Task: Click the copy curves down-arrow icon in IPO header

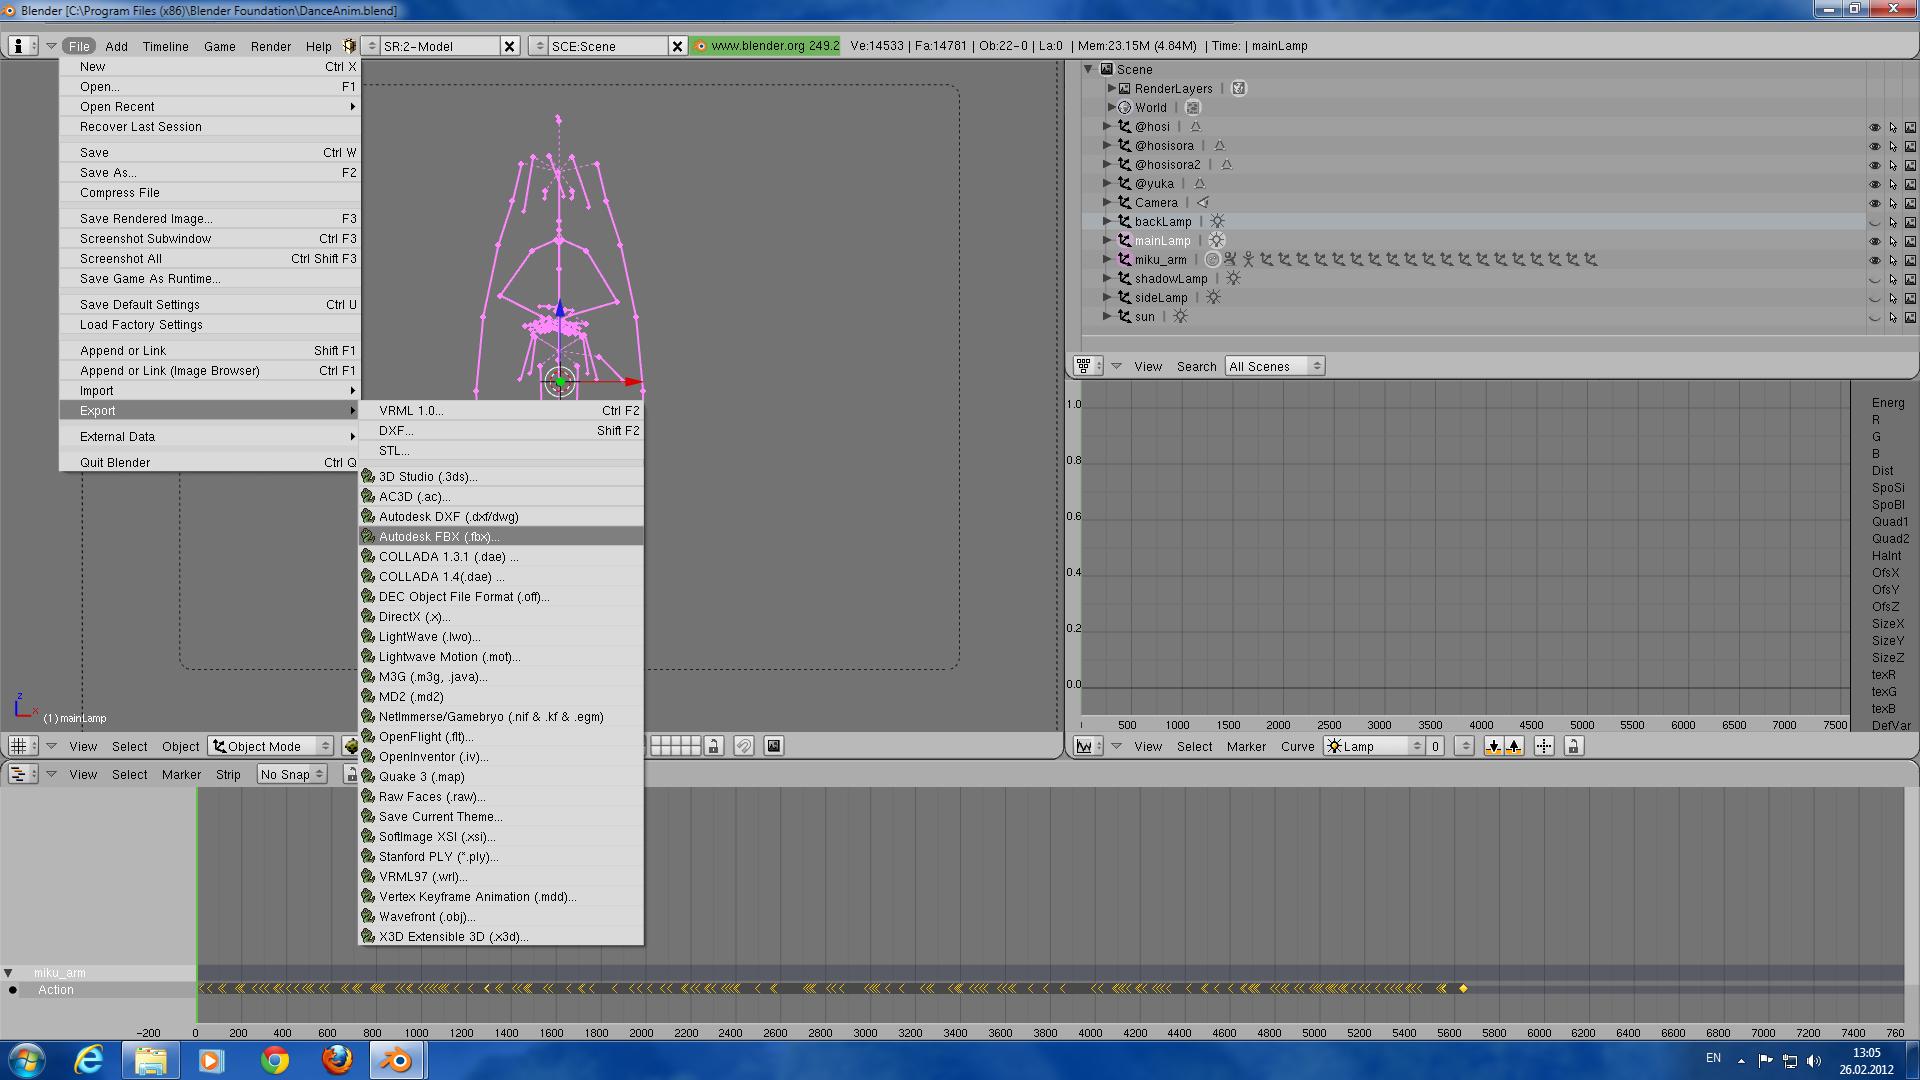Action: coord(1493,746)
